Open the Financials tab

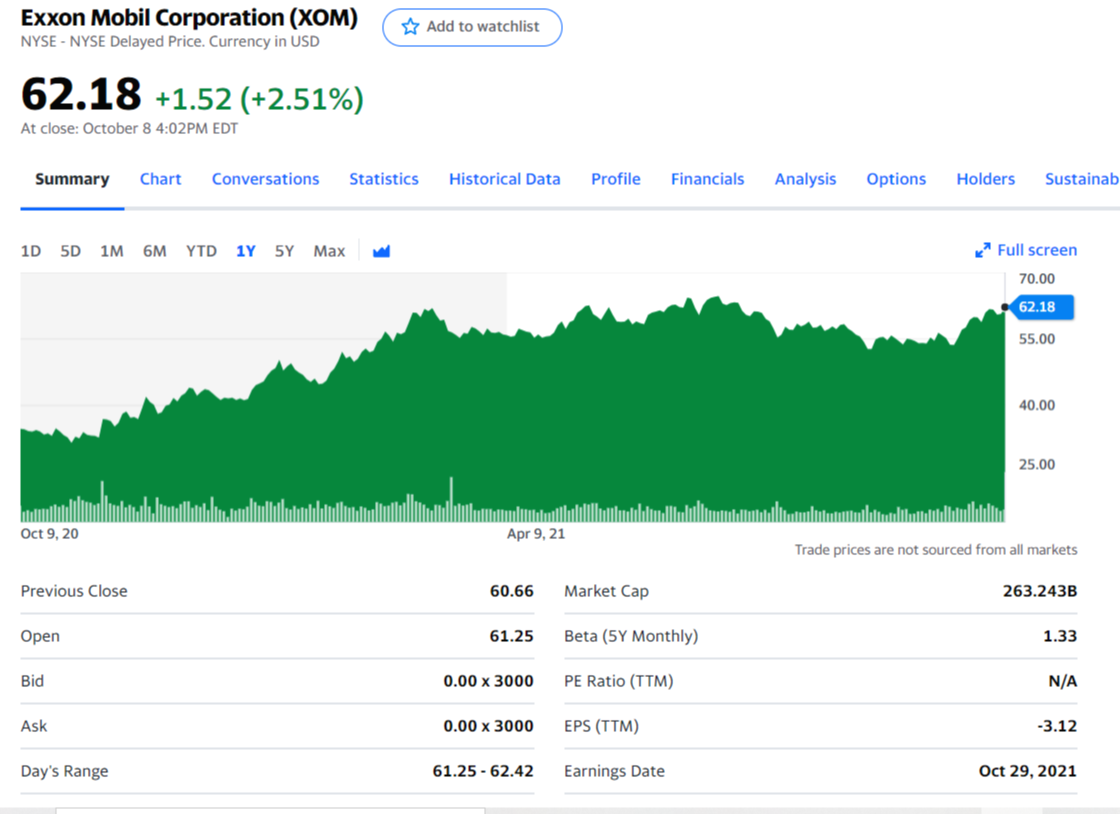707,179
